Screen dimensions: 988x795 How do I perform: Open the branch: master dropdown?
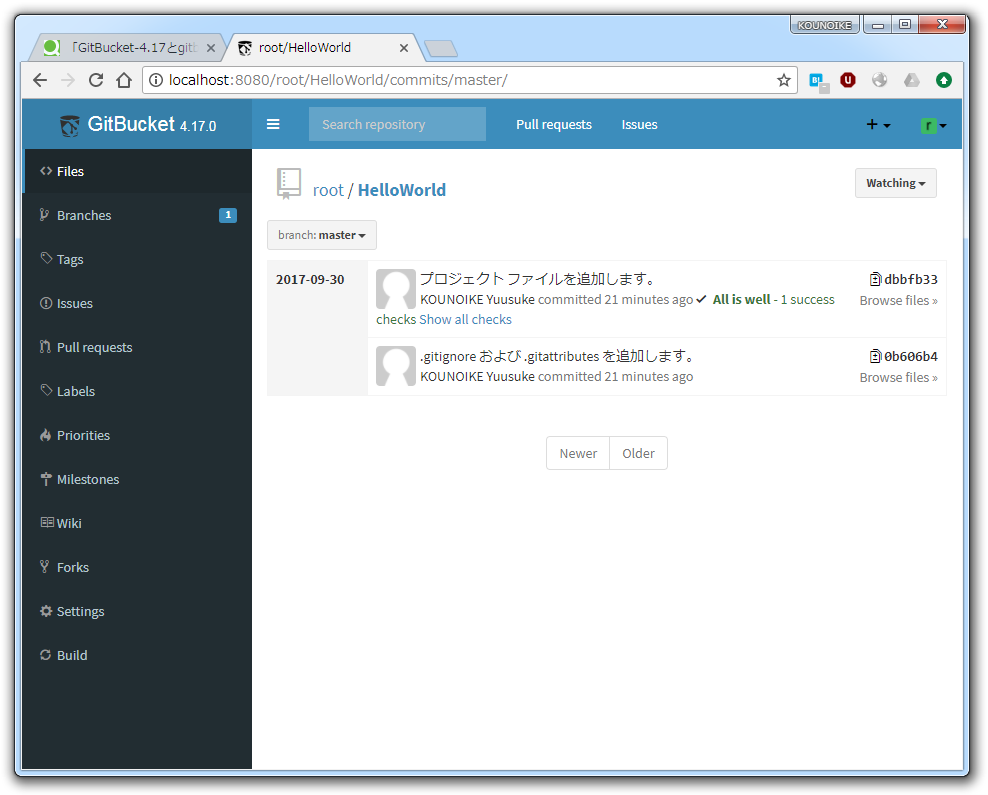pos(321,235)
